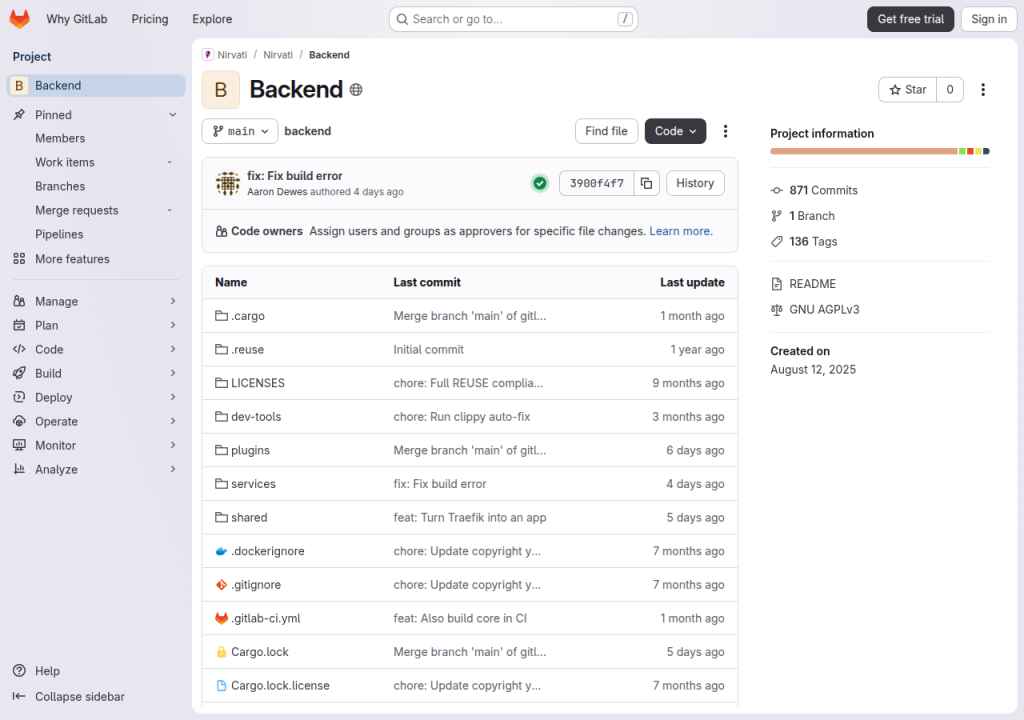Screen dimensions: 1024x720
Task: Expand the Code sidebar section
Action: [x=95, y=350]
